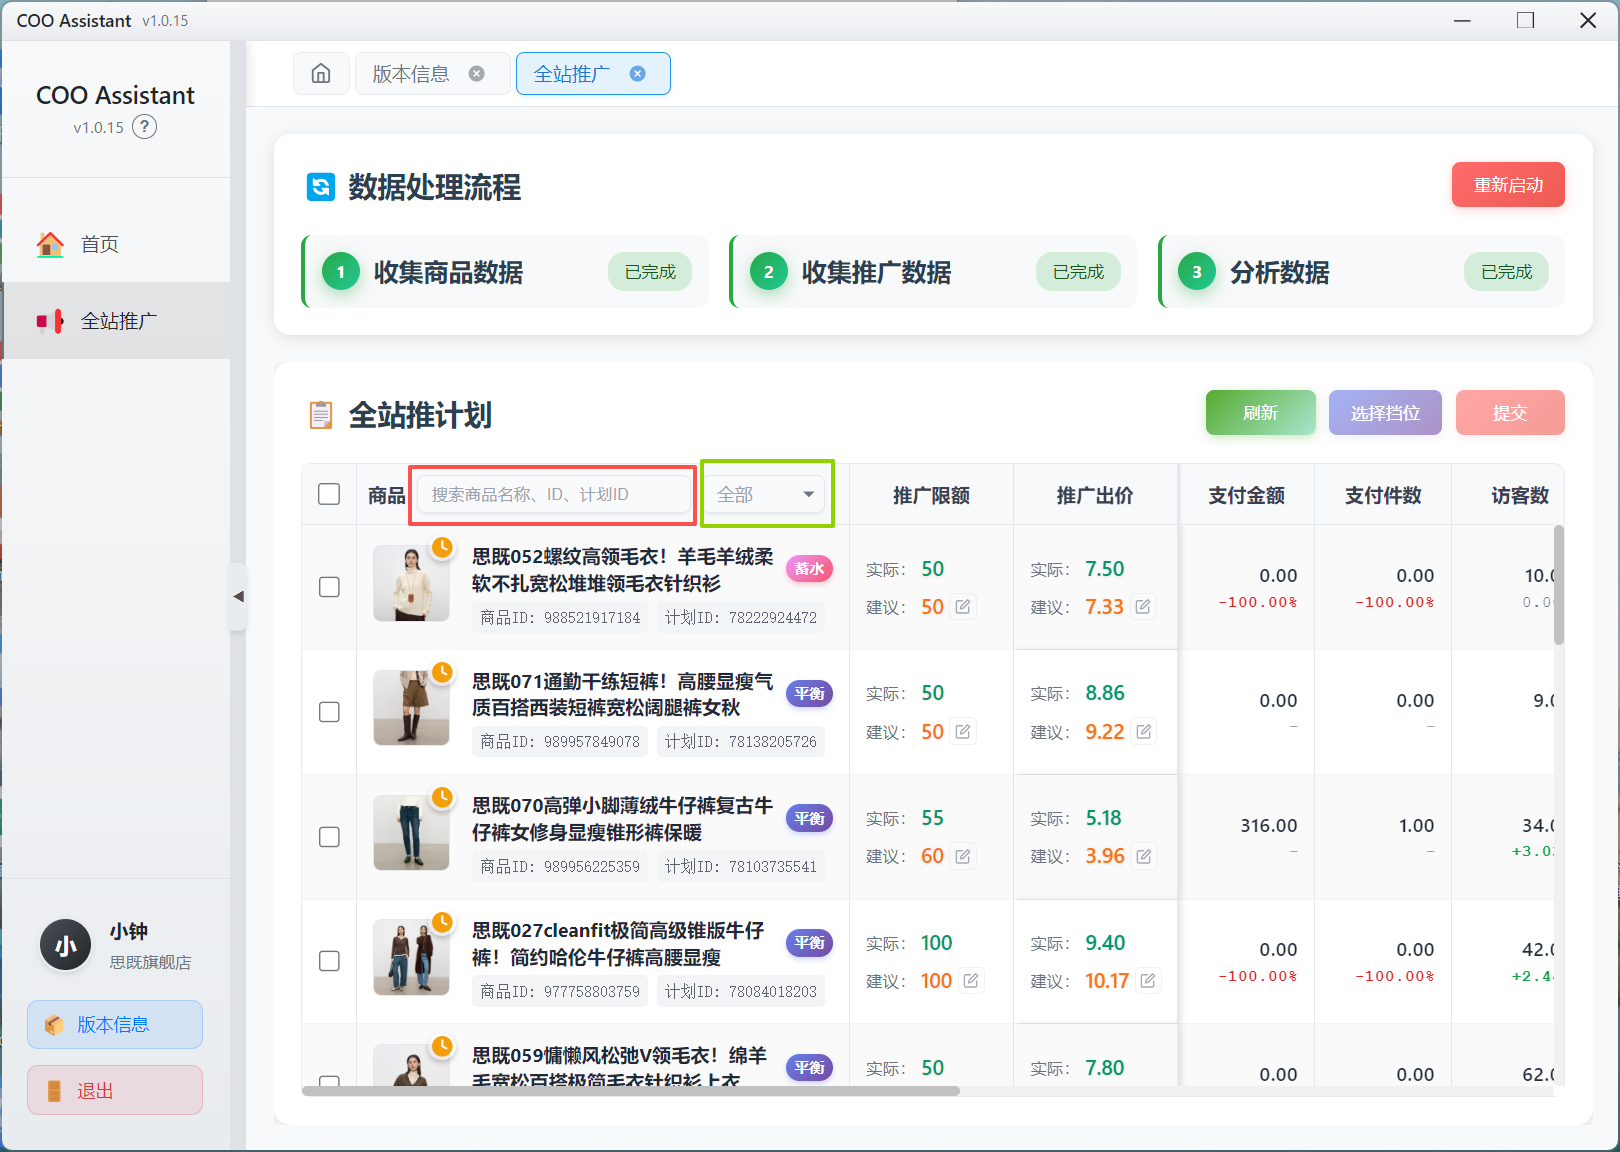Click the product search input field

pos(552,493)
